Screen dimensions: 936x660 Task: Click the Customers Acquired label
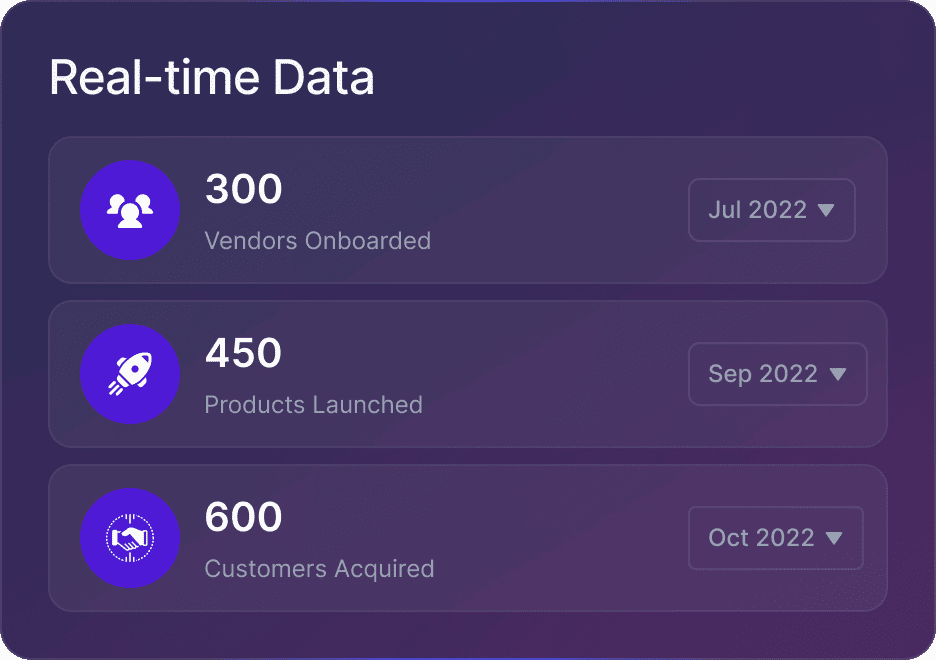[319, 569]
